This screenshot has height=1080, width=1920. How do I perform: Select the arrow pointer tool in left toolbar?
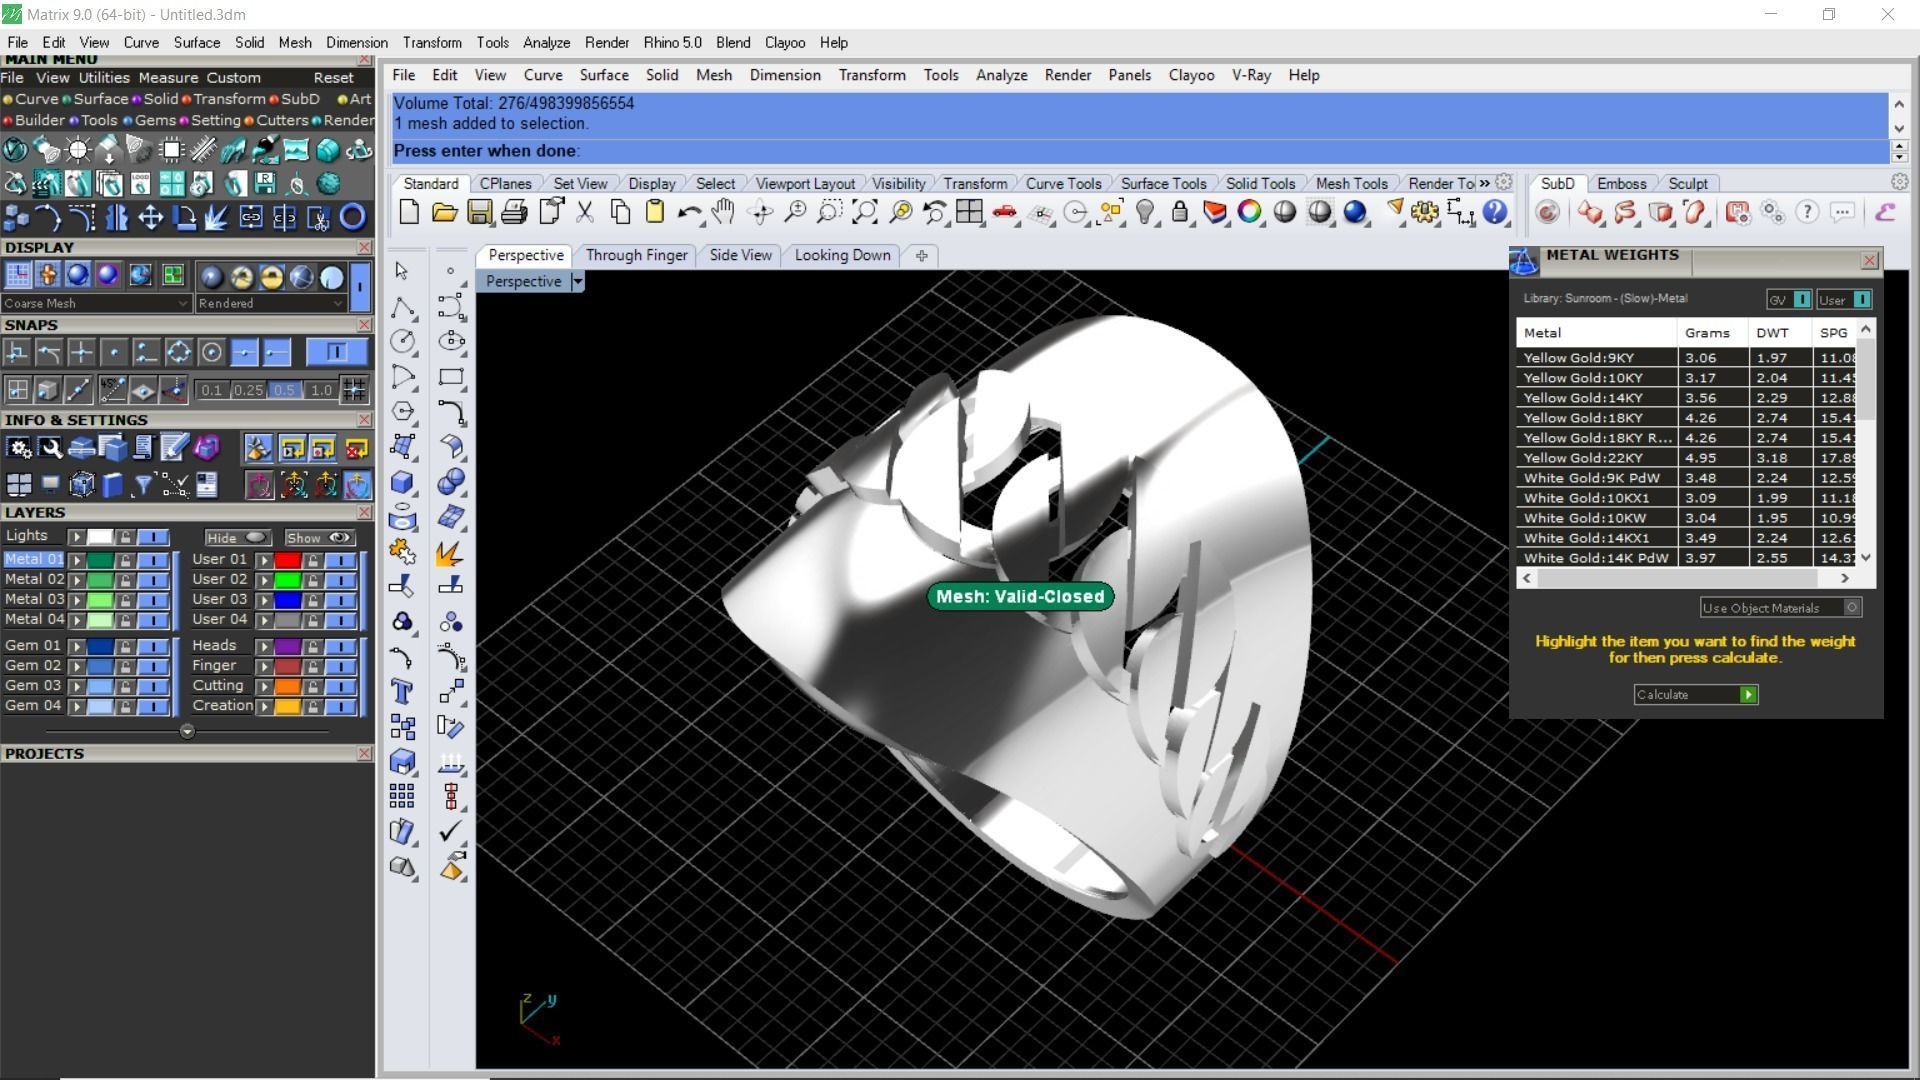click(x=402, y=271)
